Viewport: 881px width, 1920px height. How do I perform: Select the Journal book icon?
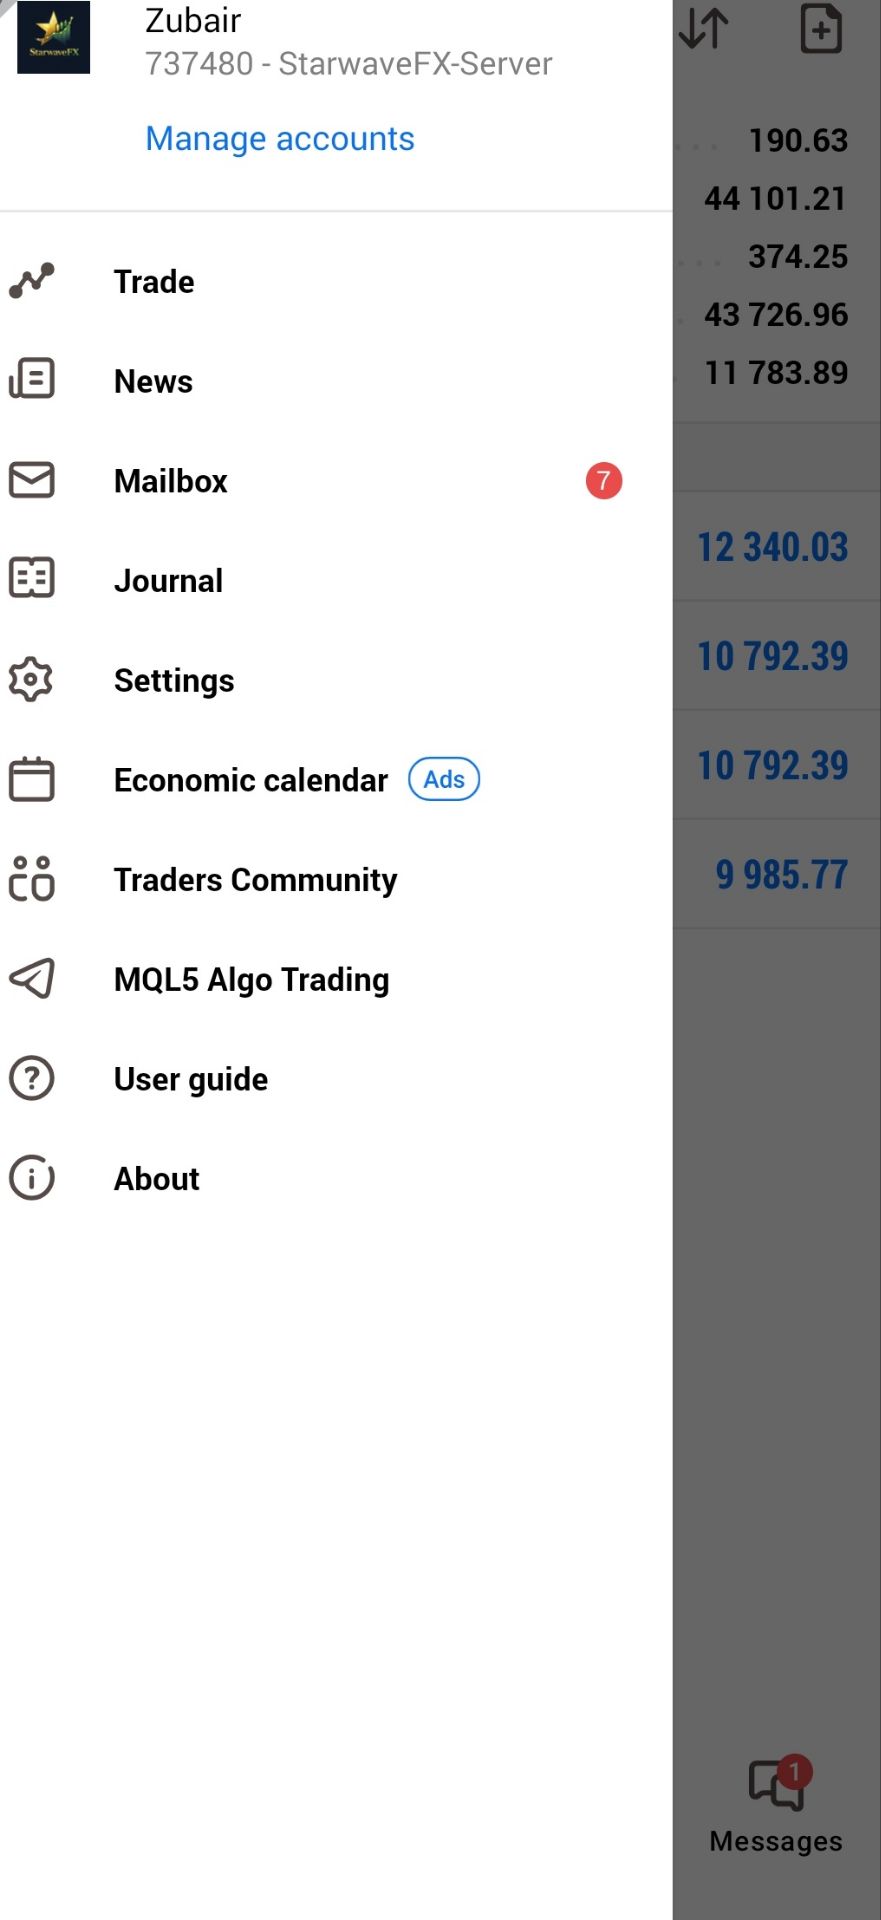coord(31,578)
